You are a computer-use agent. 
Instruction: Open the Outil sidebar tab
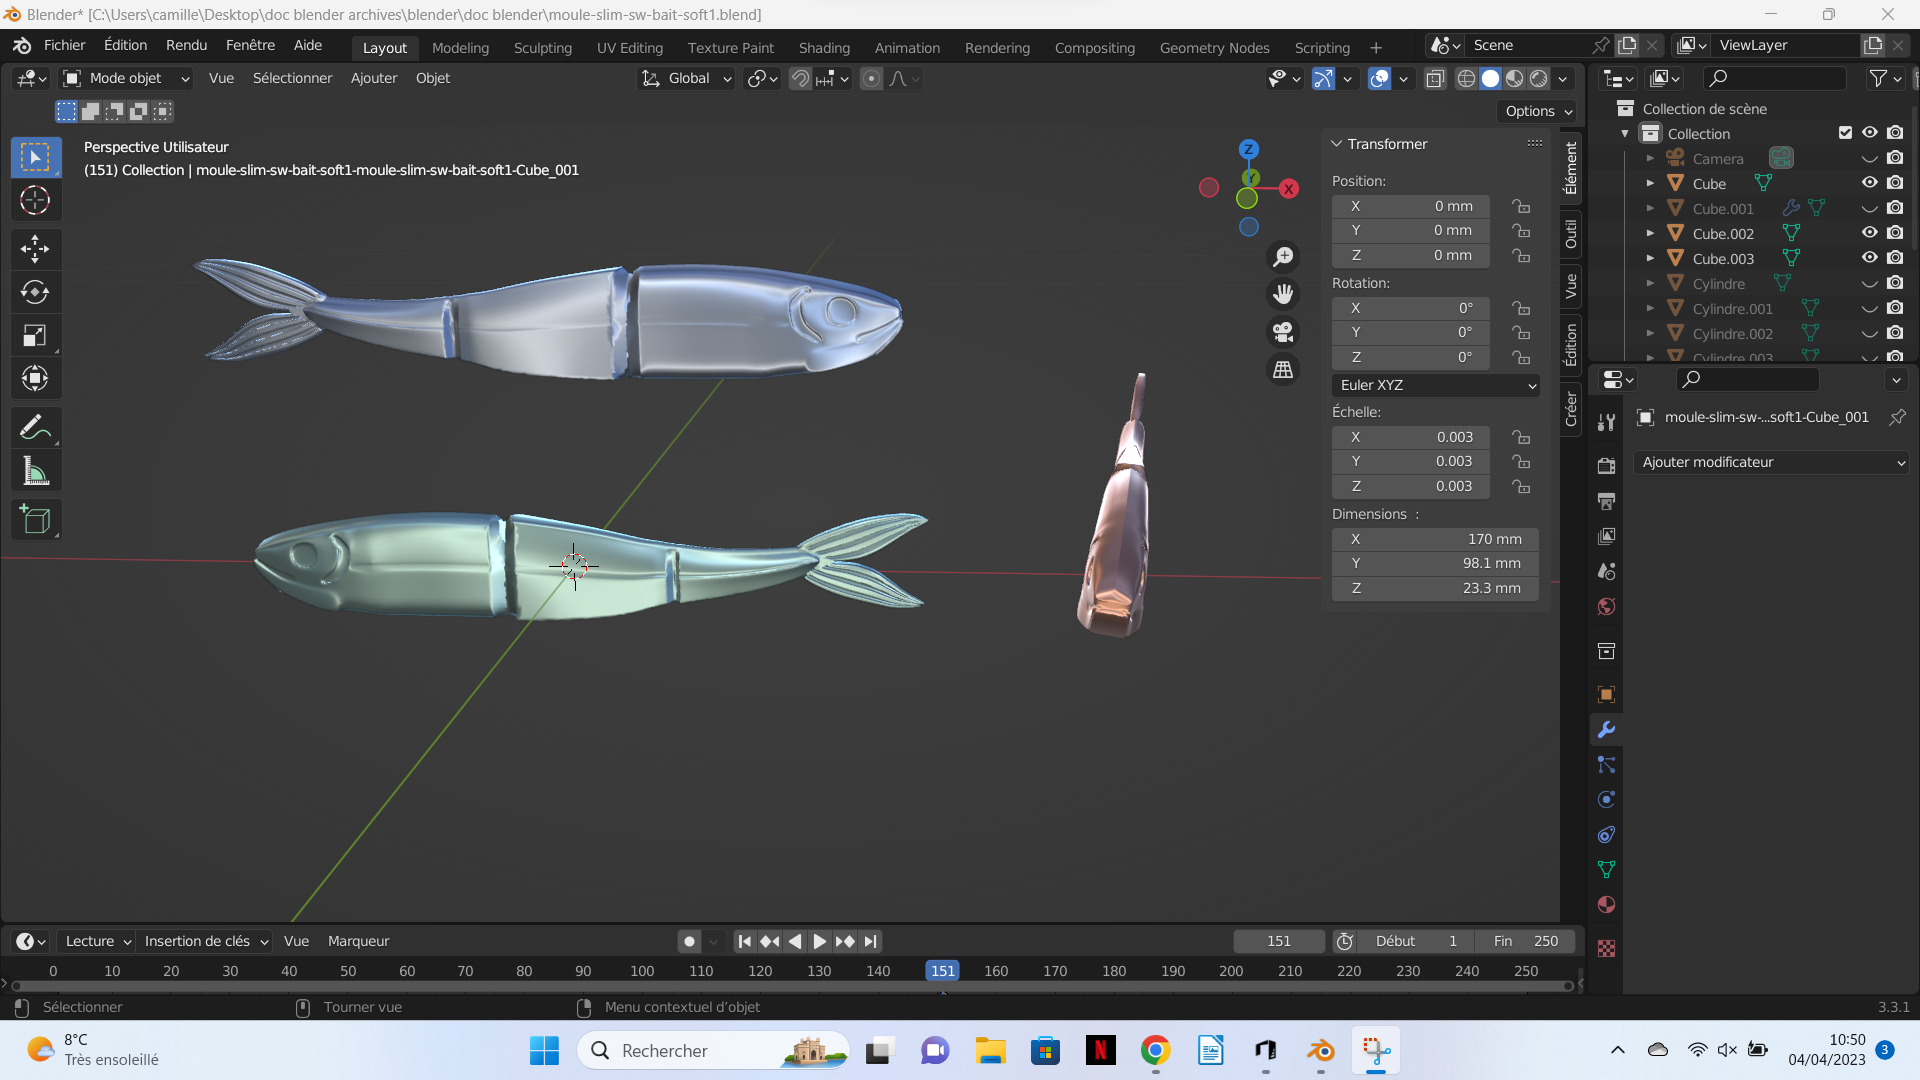click(1571, 234)
